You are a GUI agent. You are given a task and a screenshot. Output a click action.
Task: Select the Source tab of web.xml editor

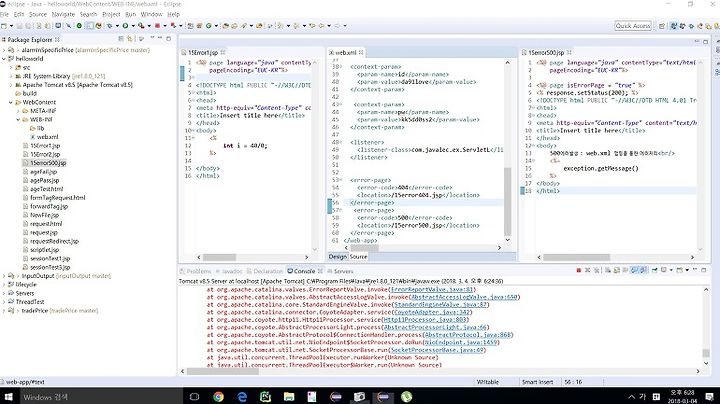pyautogui.click(x=357, y=256)
